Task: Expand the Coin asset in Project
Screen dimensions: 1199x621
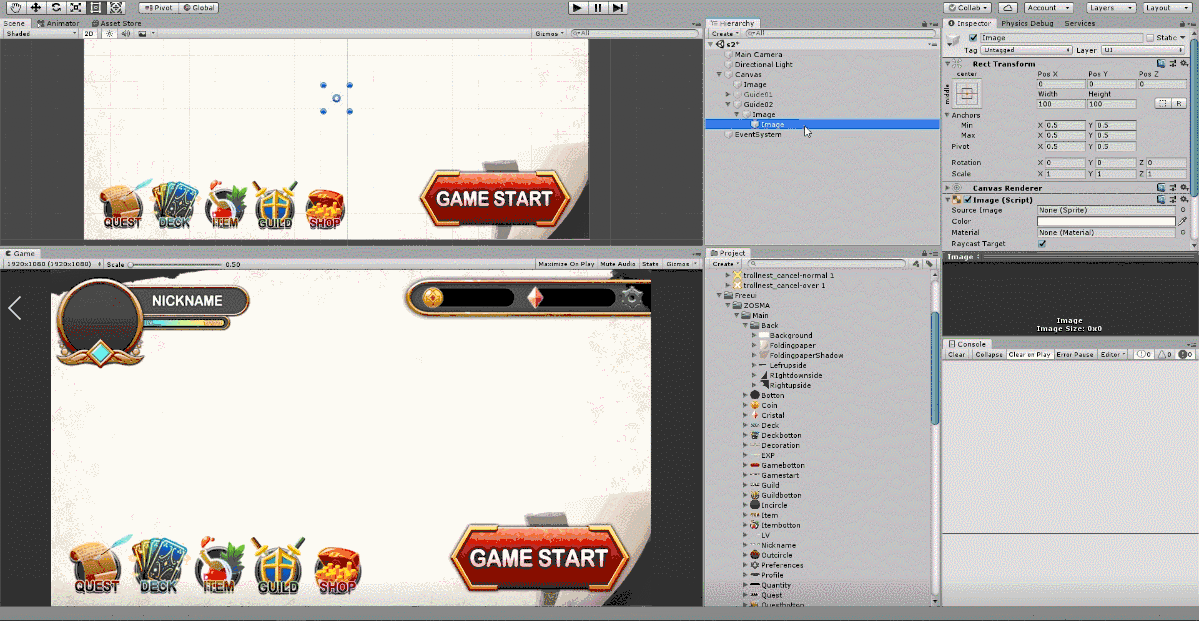Action: point(746,405)
